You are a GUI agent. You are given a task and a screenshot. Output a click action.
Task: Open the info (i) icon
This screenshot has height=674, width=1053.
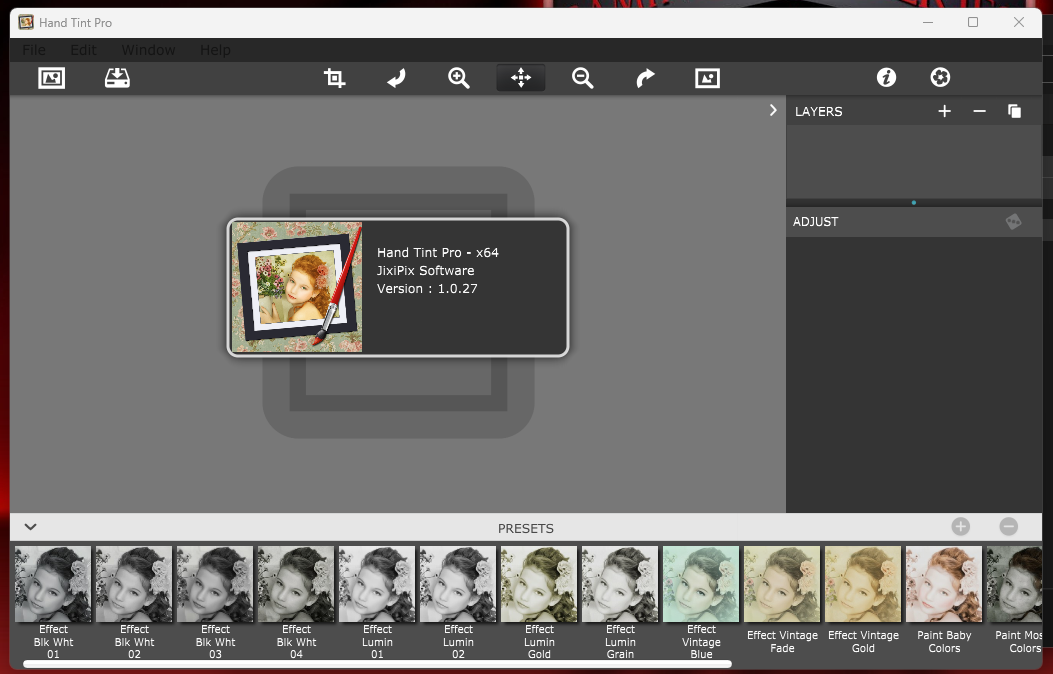click(x=886, y=78)
